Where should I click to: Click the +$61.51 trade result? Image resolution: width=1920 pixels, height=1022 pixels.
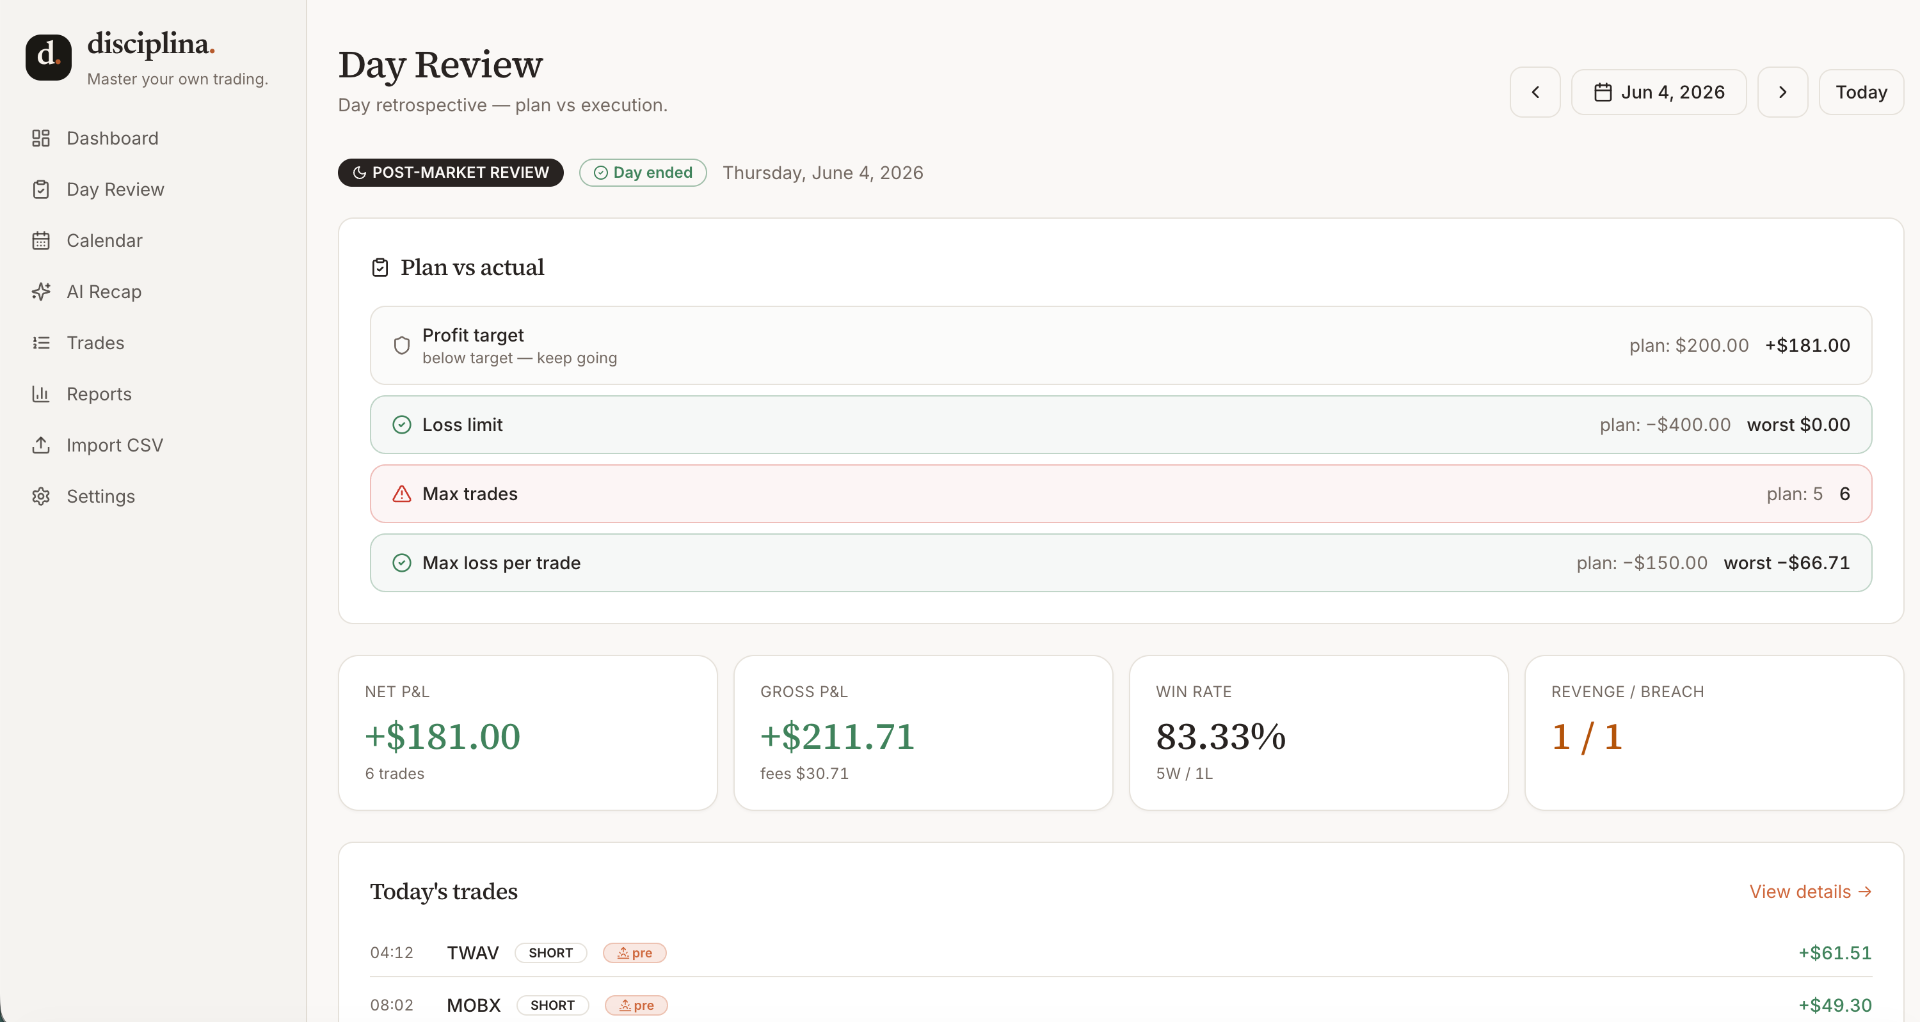[x=1835, y=953]
